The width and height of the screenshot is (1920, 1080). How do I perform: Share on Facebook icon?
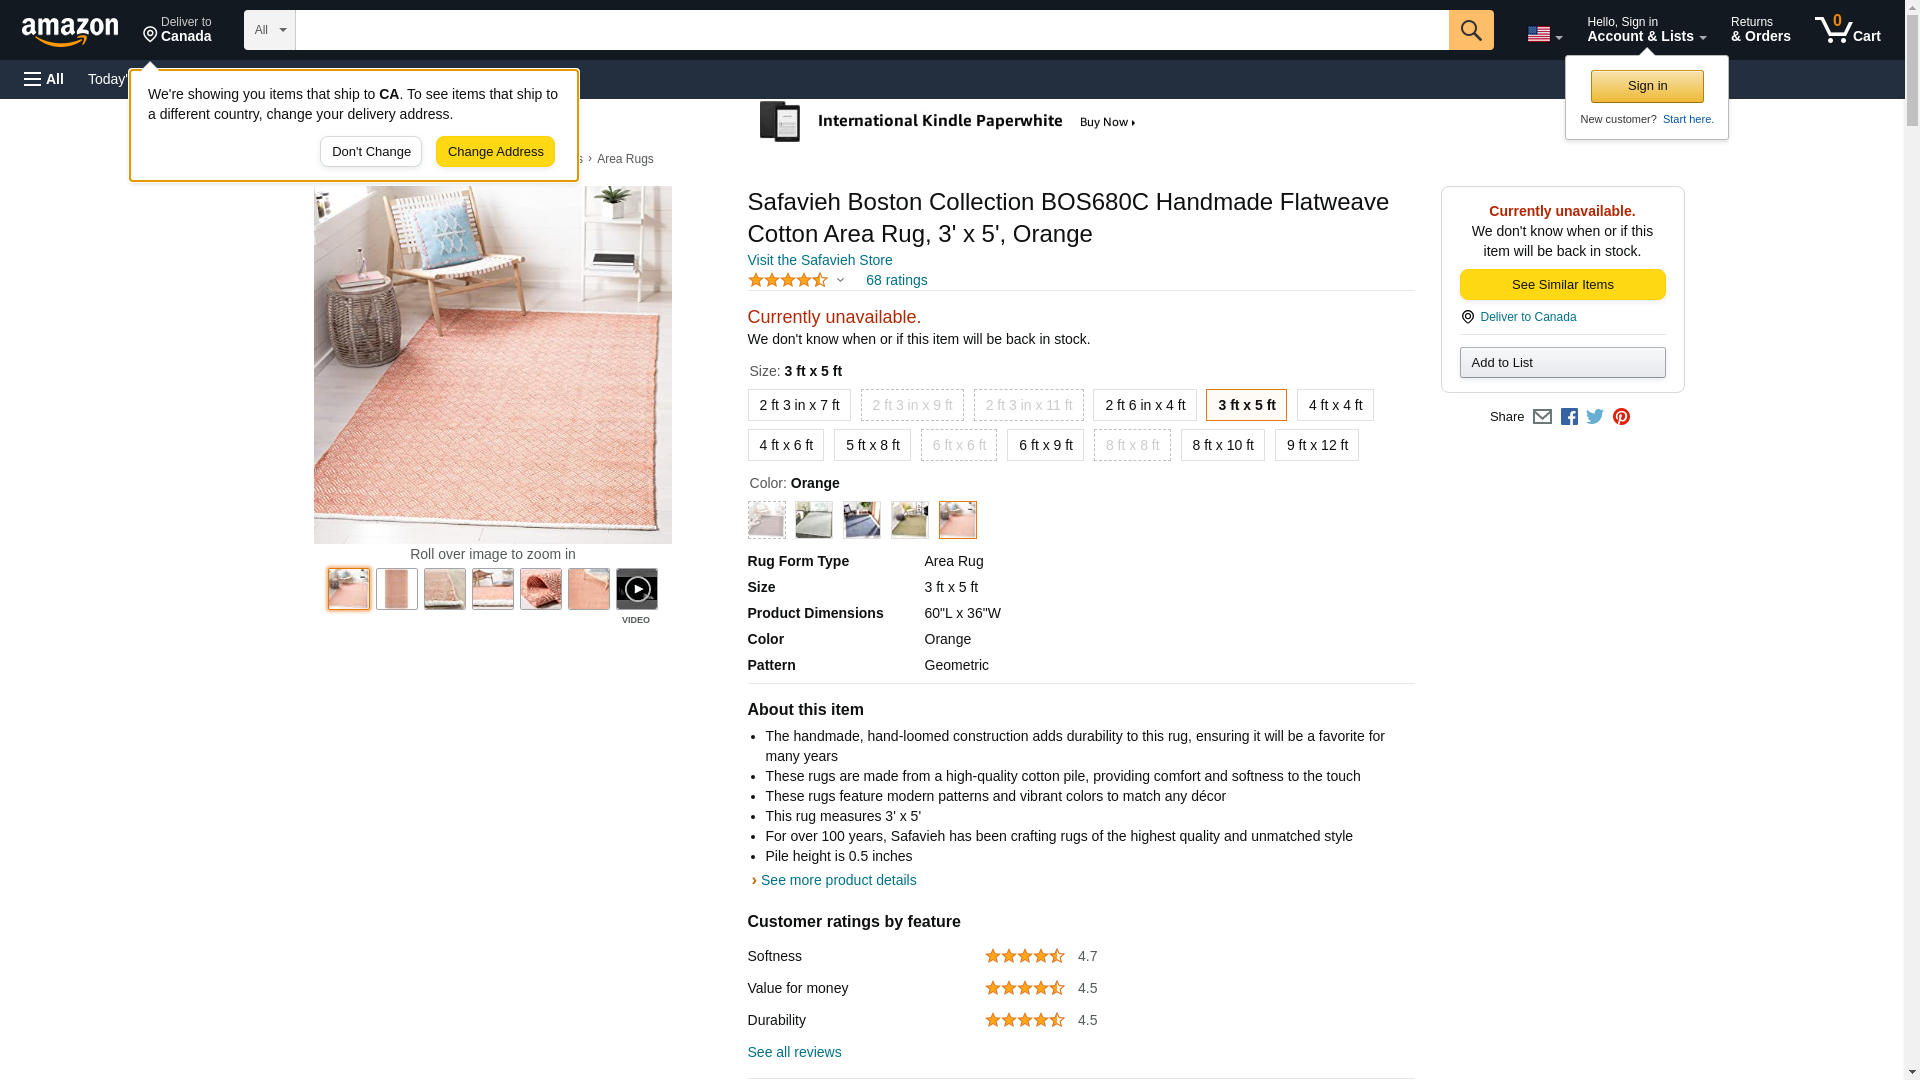[1569, 417]
